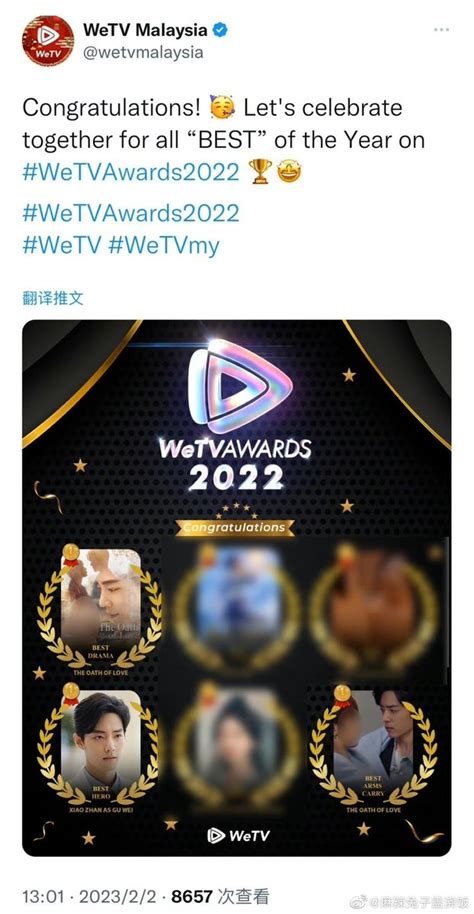Screen dimensions: 474x914
Task: Click the 翻译推文 translate tweet link
Action: click(x=53, y=298)
